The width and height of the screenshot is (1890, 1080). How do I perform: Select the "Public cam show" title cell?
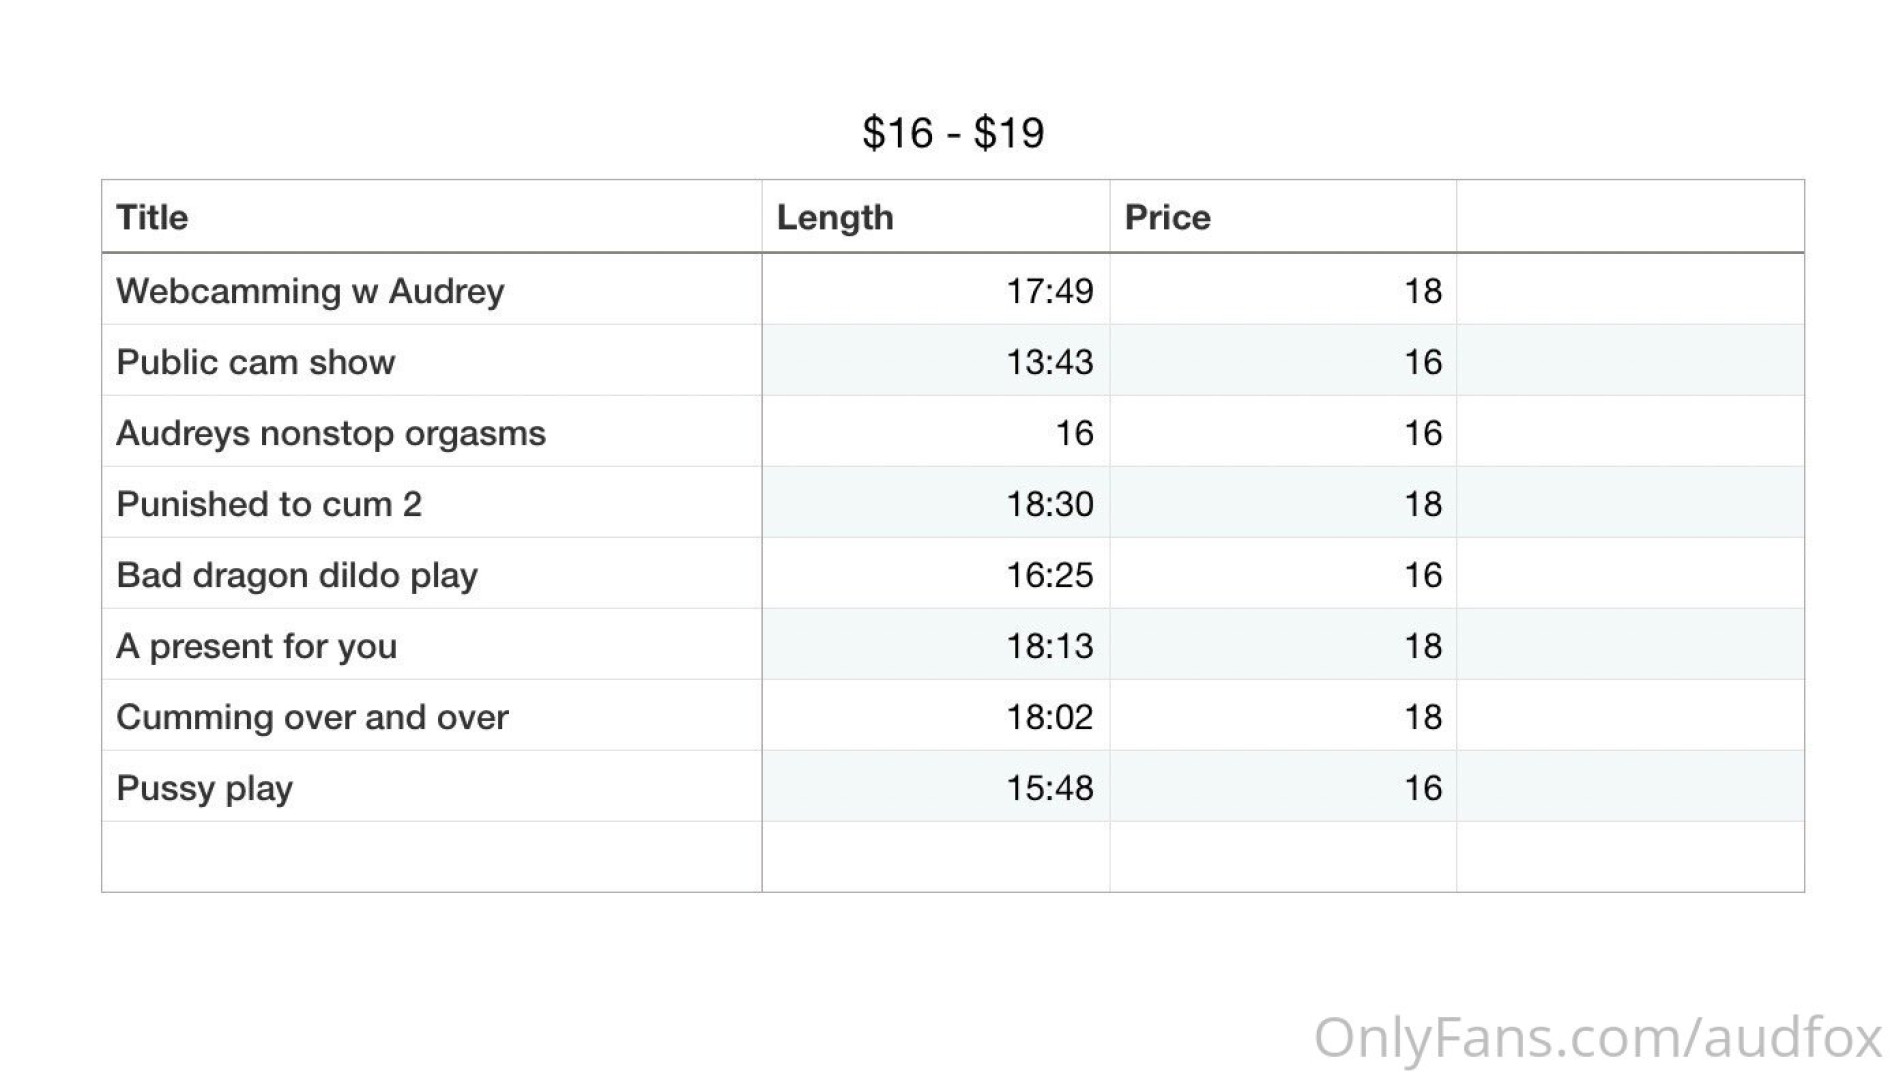coord(255,362)
